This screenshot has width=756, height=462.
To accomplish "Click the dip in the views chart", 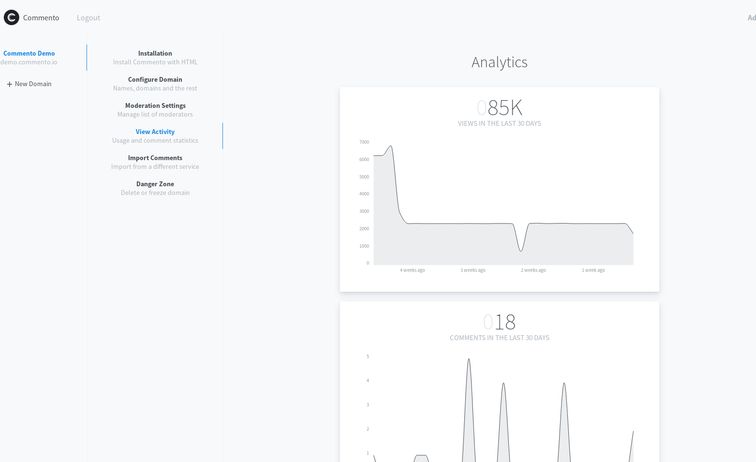I will pyautogui.click(x=520, y=250).
